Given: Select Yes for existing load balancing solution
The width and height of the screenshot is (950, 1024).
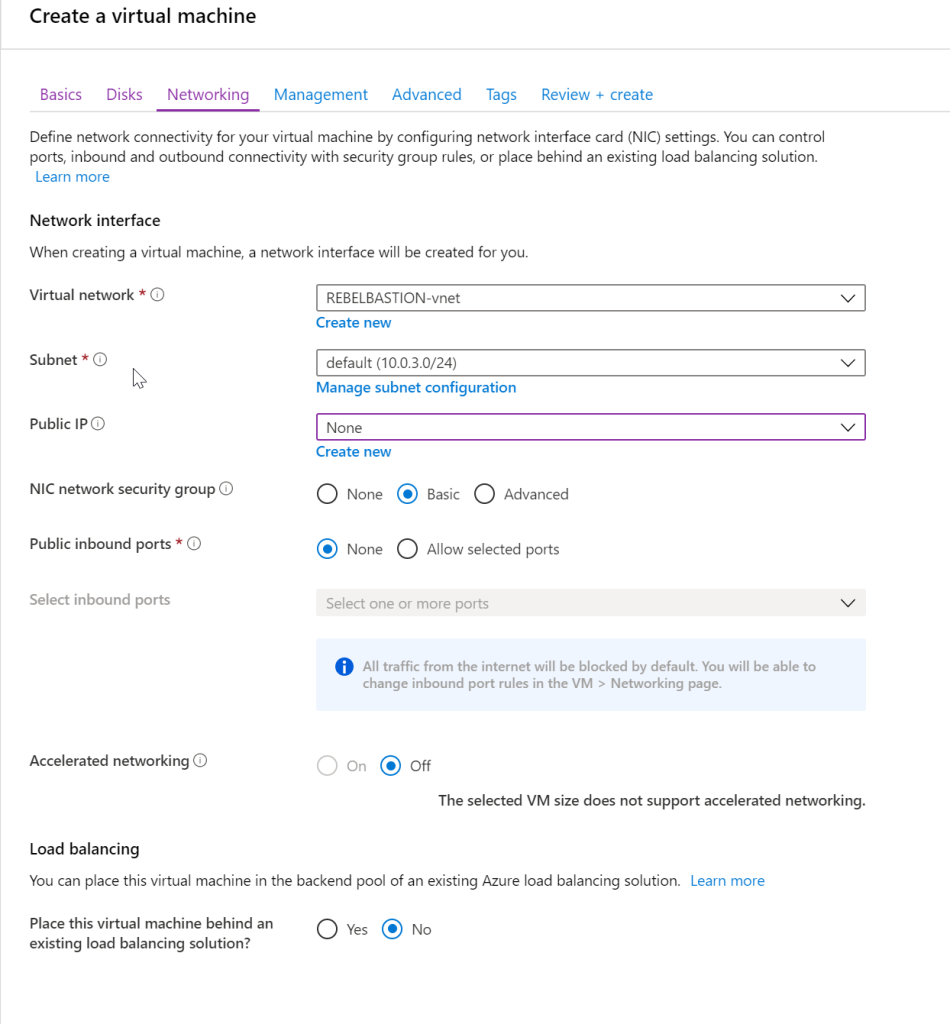Looking at the screenshot, I should pyautogui.click(x=327, y=928).
